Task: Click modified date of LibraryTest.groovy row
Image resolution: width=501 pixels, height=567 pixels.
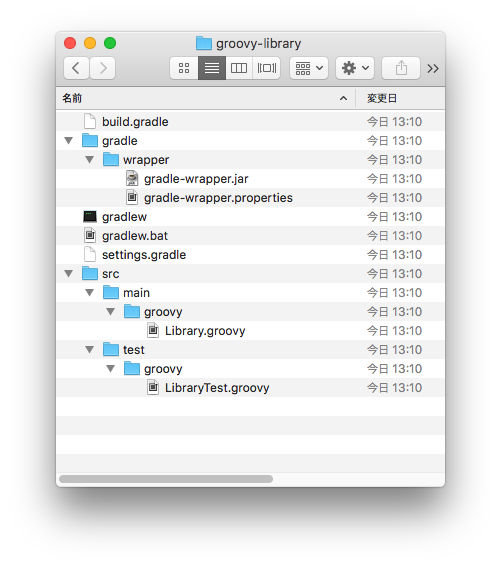Action: point(394,388)
